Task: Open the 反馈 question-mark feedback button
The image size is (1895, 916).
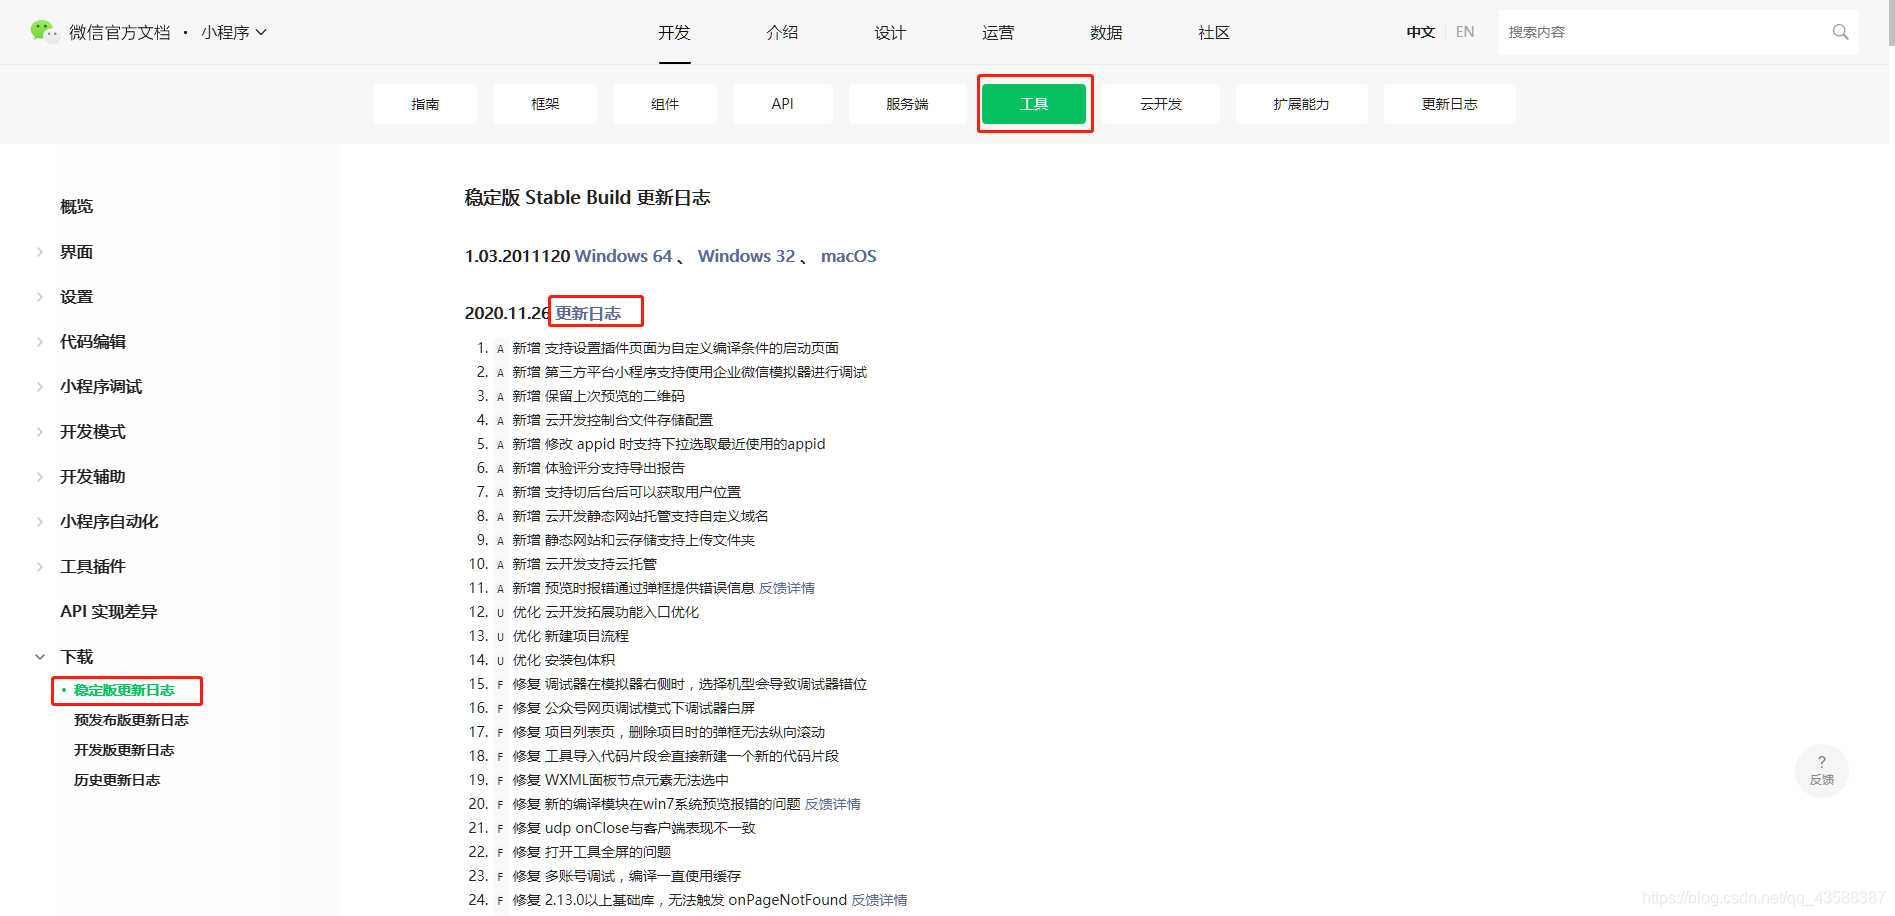Action: (x=1822, y=770)
